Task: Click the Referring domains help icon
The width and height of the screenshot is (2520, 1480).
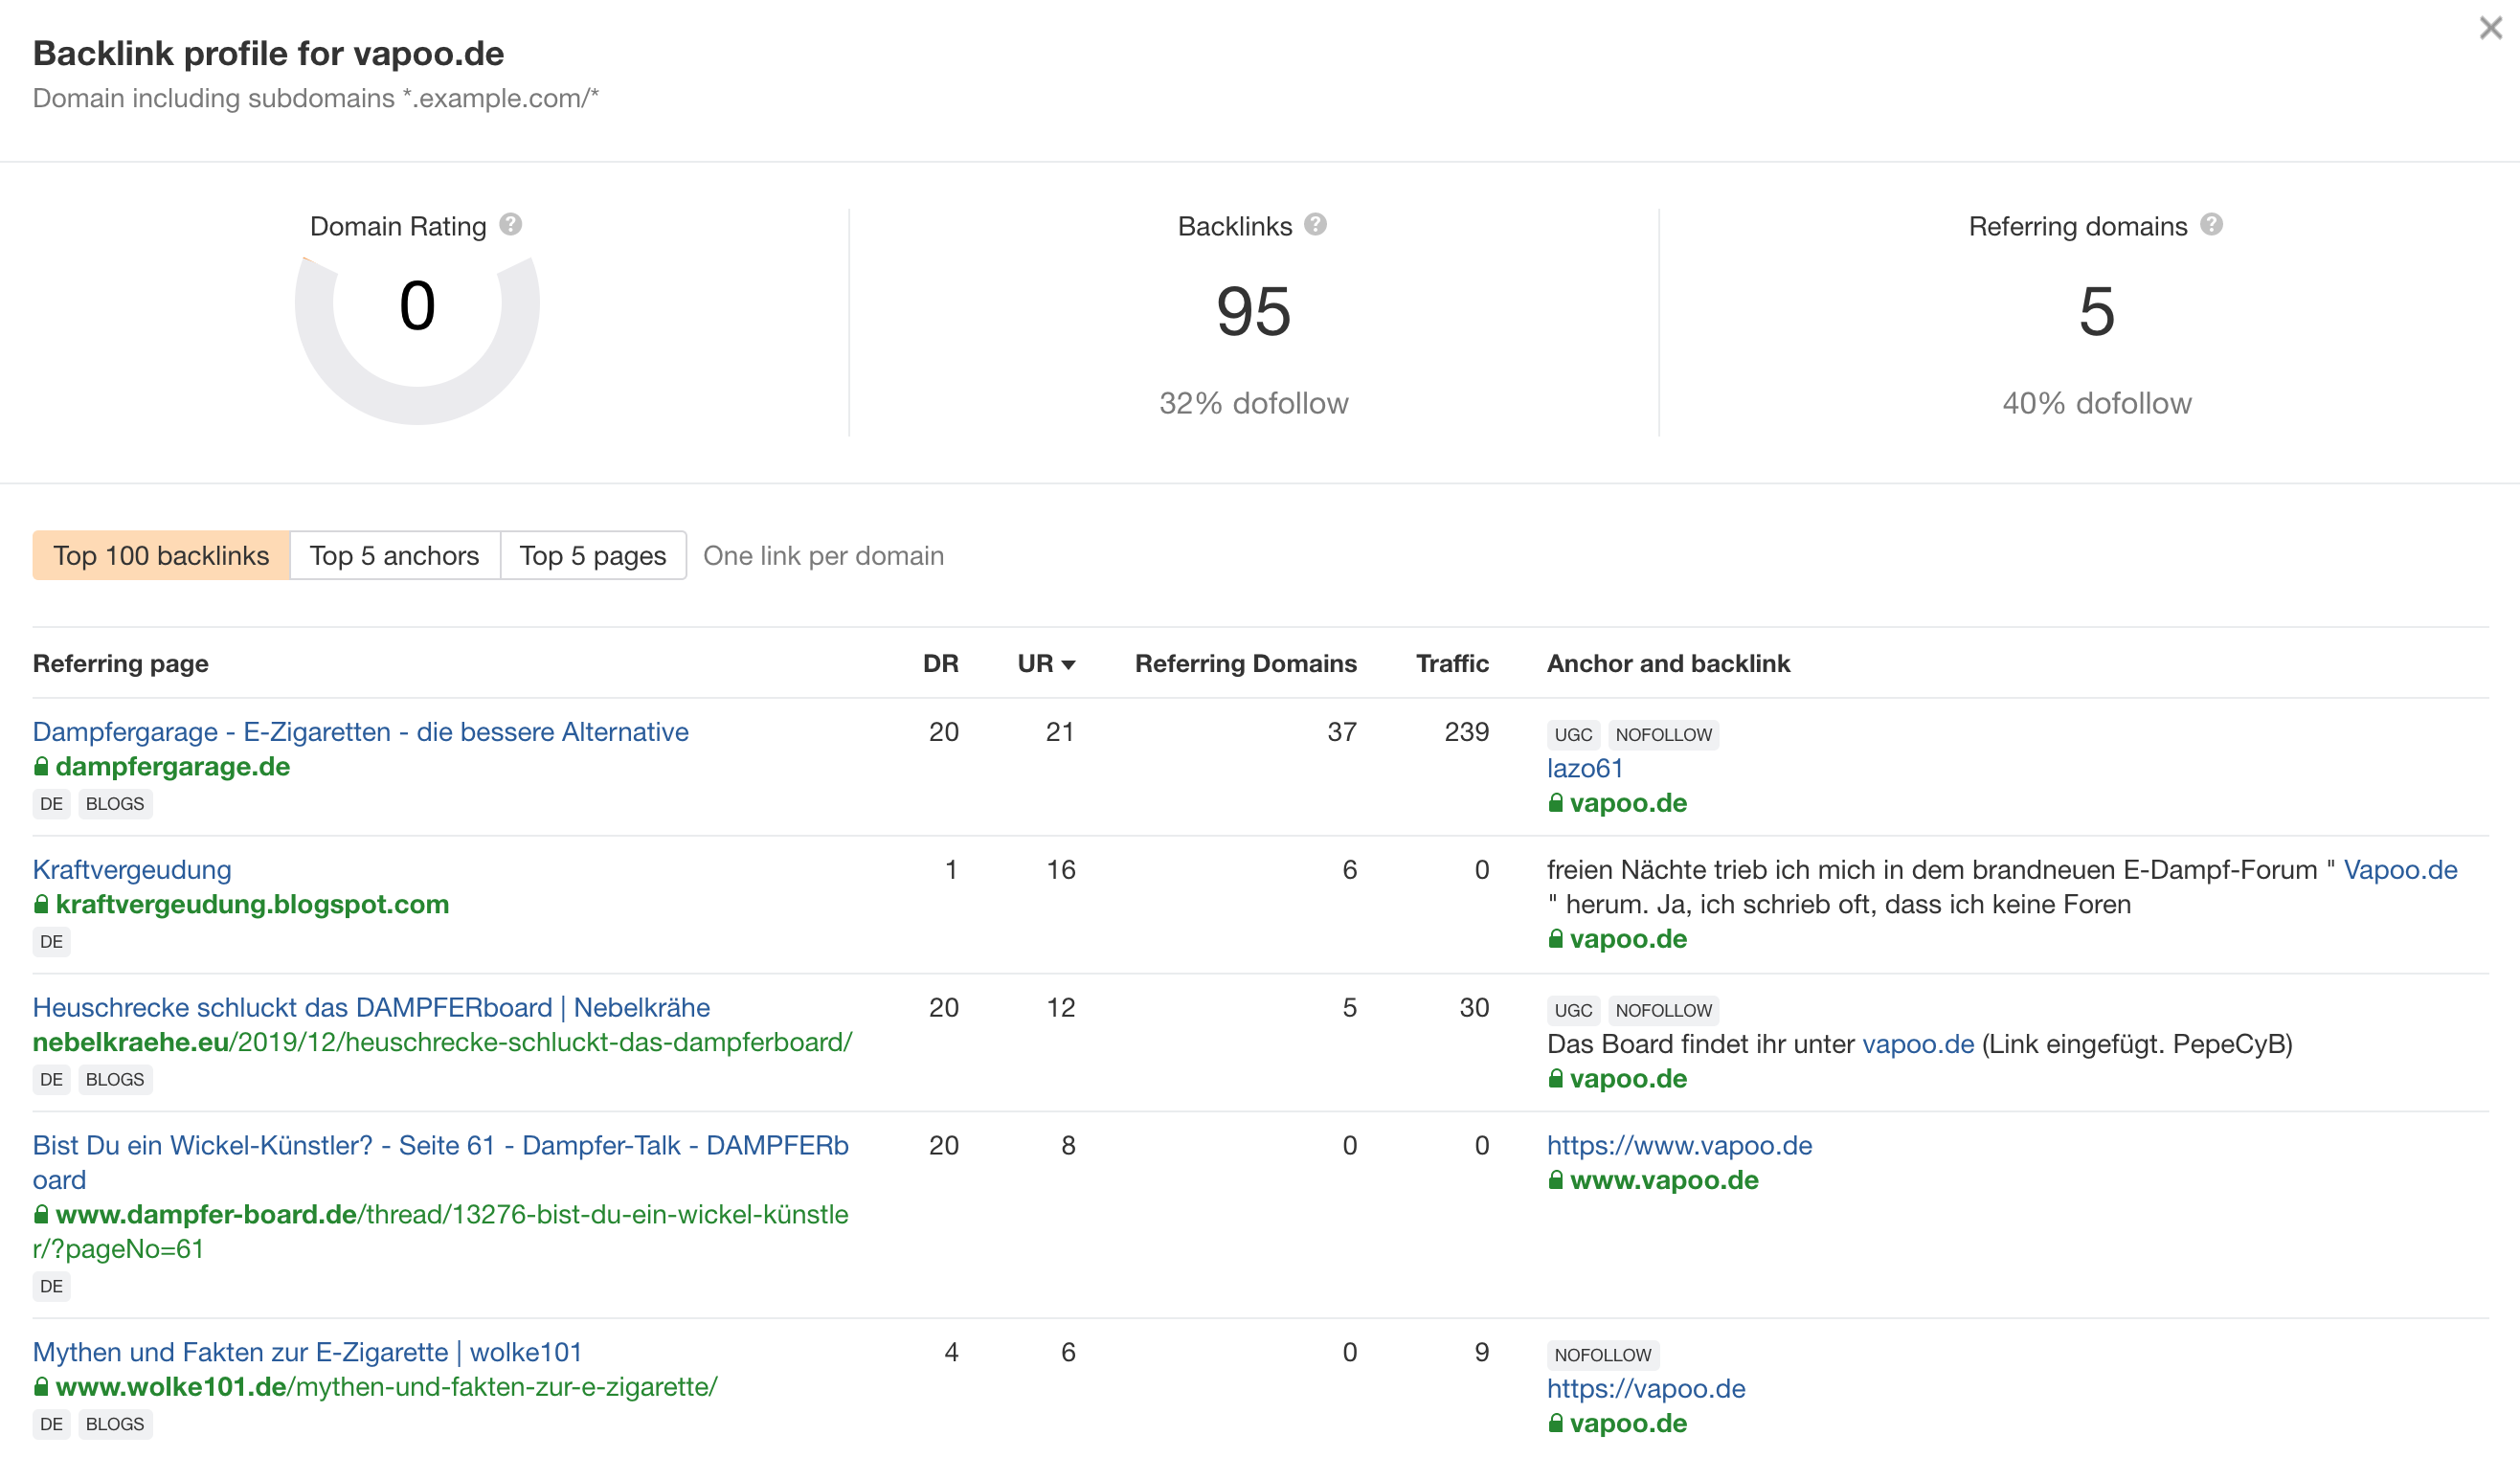Action: pos(2211,225)
